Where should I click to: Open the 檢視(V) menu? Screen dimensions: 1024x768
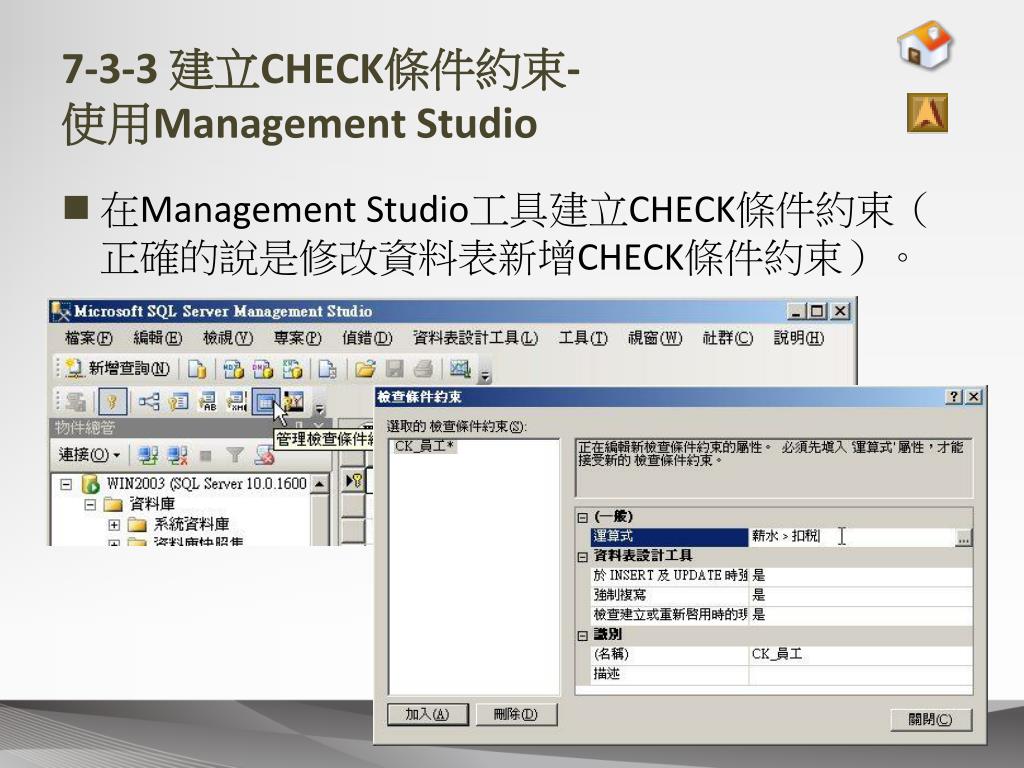(x=228, y=338)
